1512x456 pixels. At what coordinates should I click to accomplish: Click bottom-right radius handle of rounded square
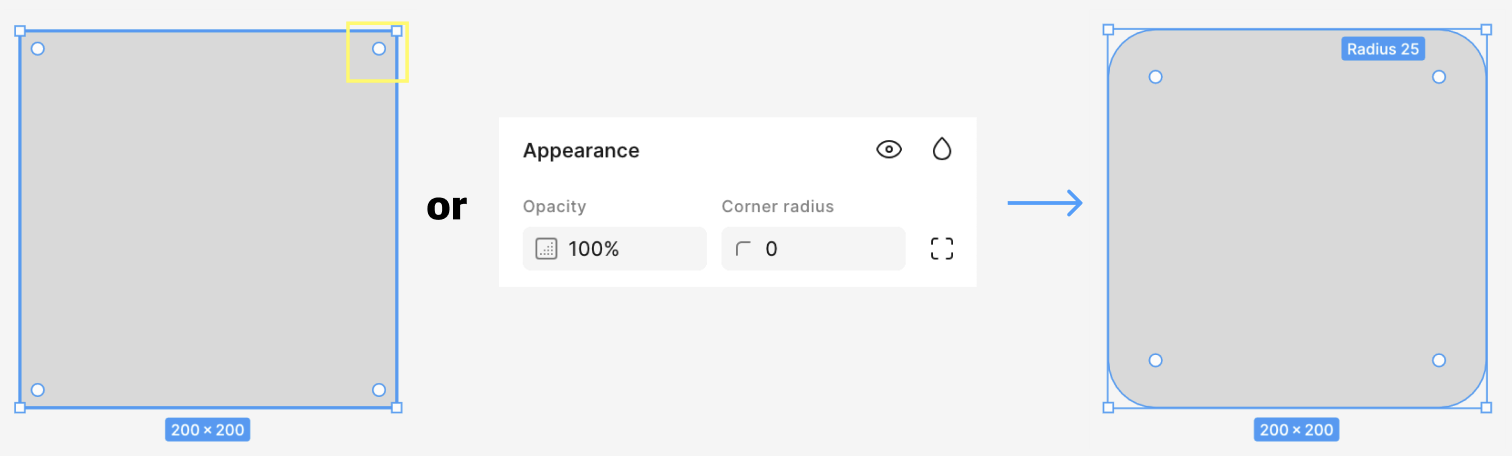1439,360
